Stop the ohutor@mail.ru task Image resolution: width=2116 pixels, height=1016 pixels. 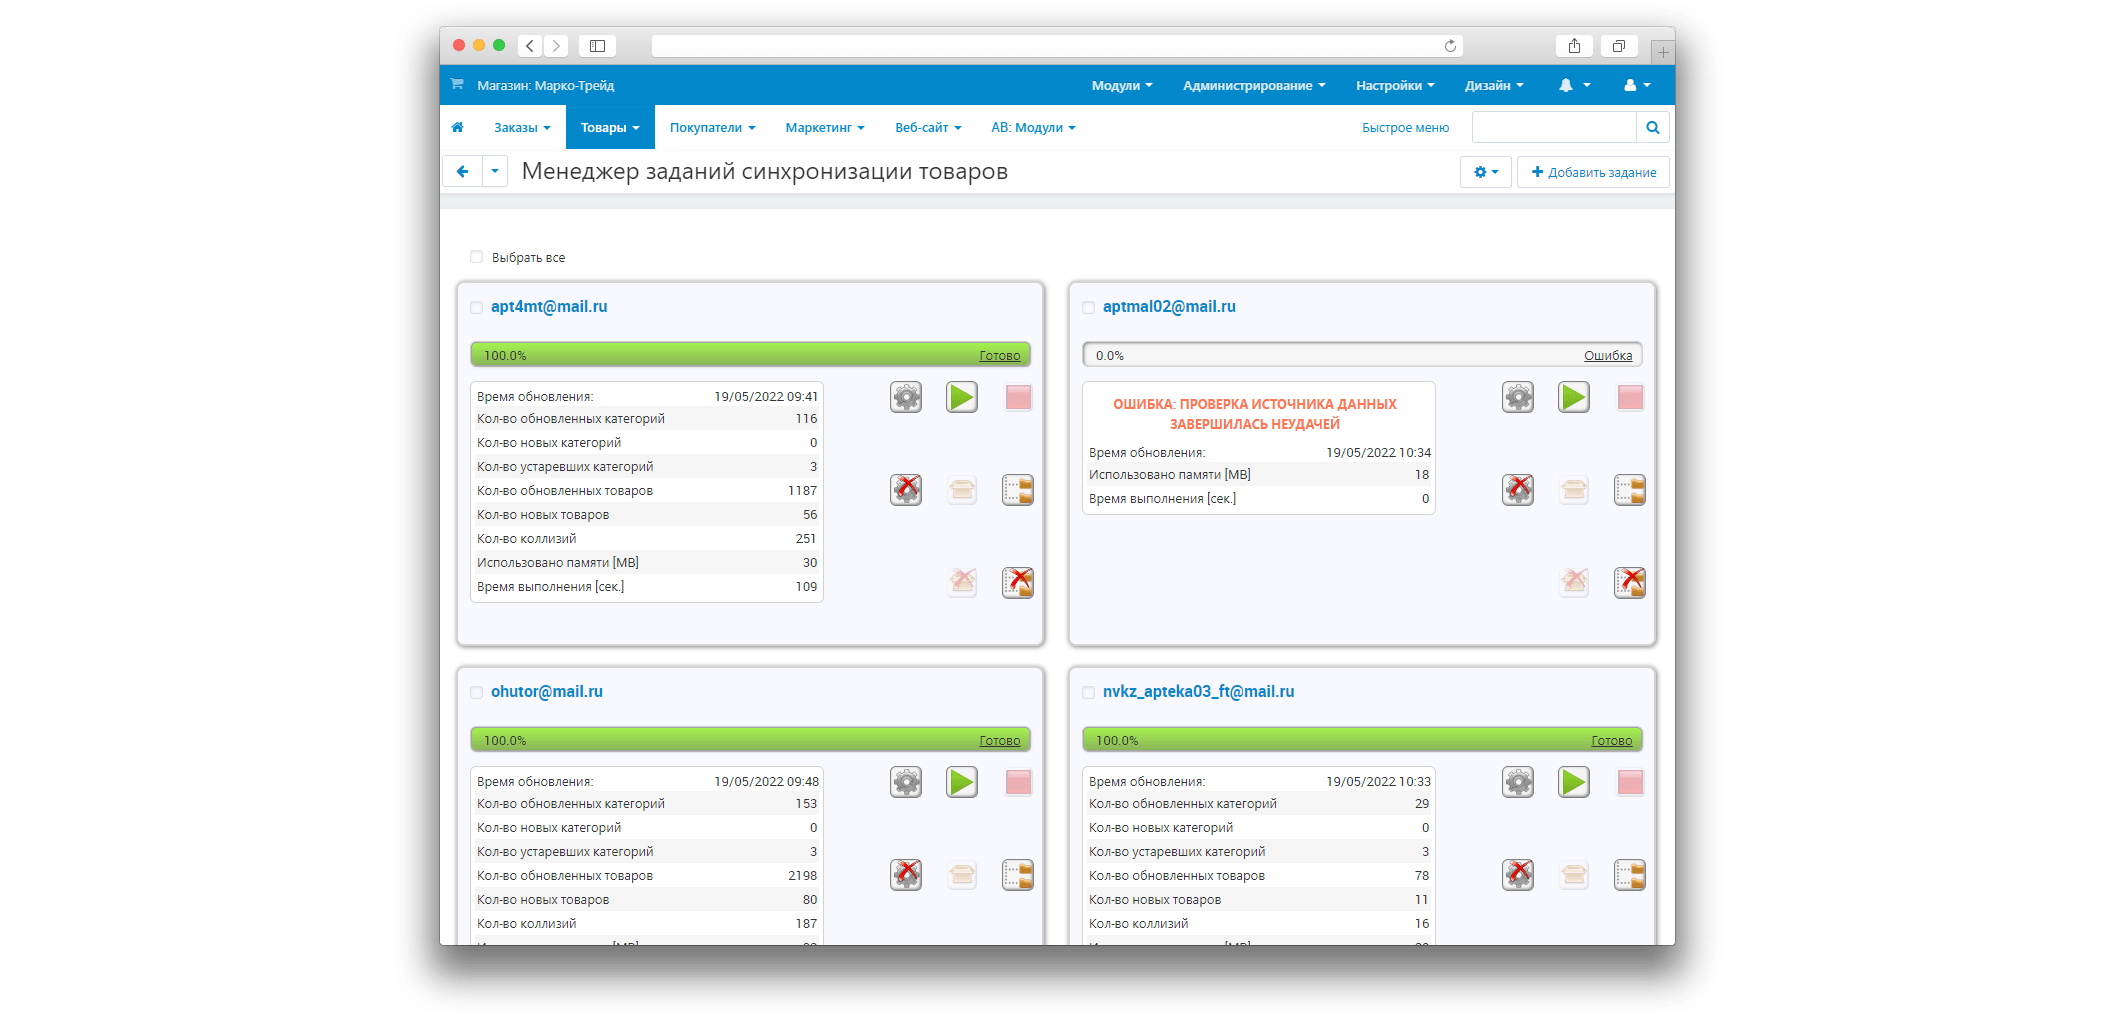[x=1018, y=782]
